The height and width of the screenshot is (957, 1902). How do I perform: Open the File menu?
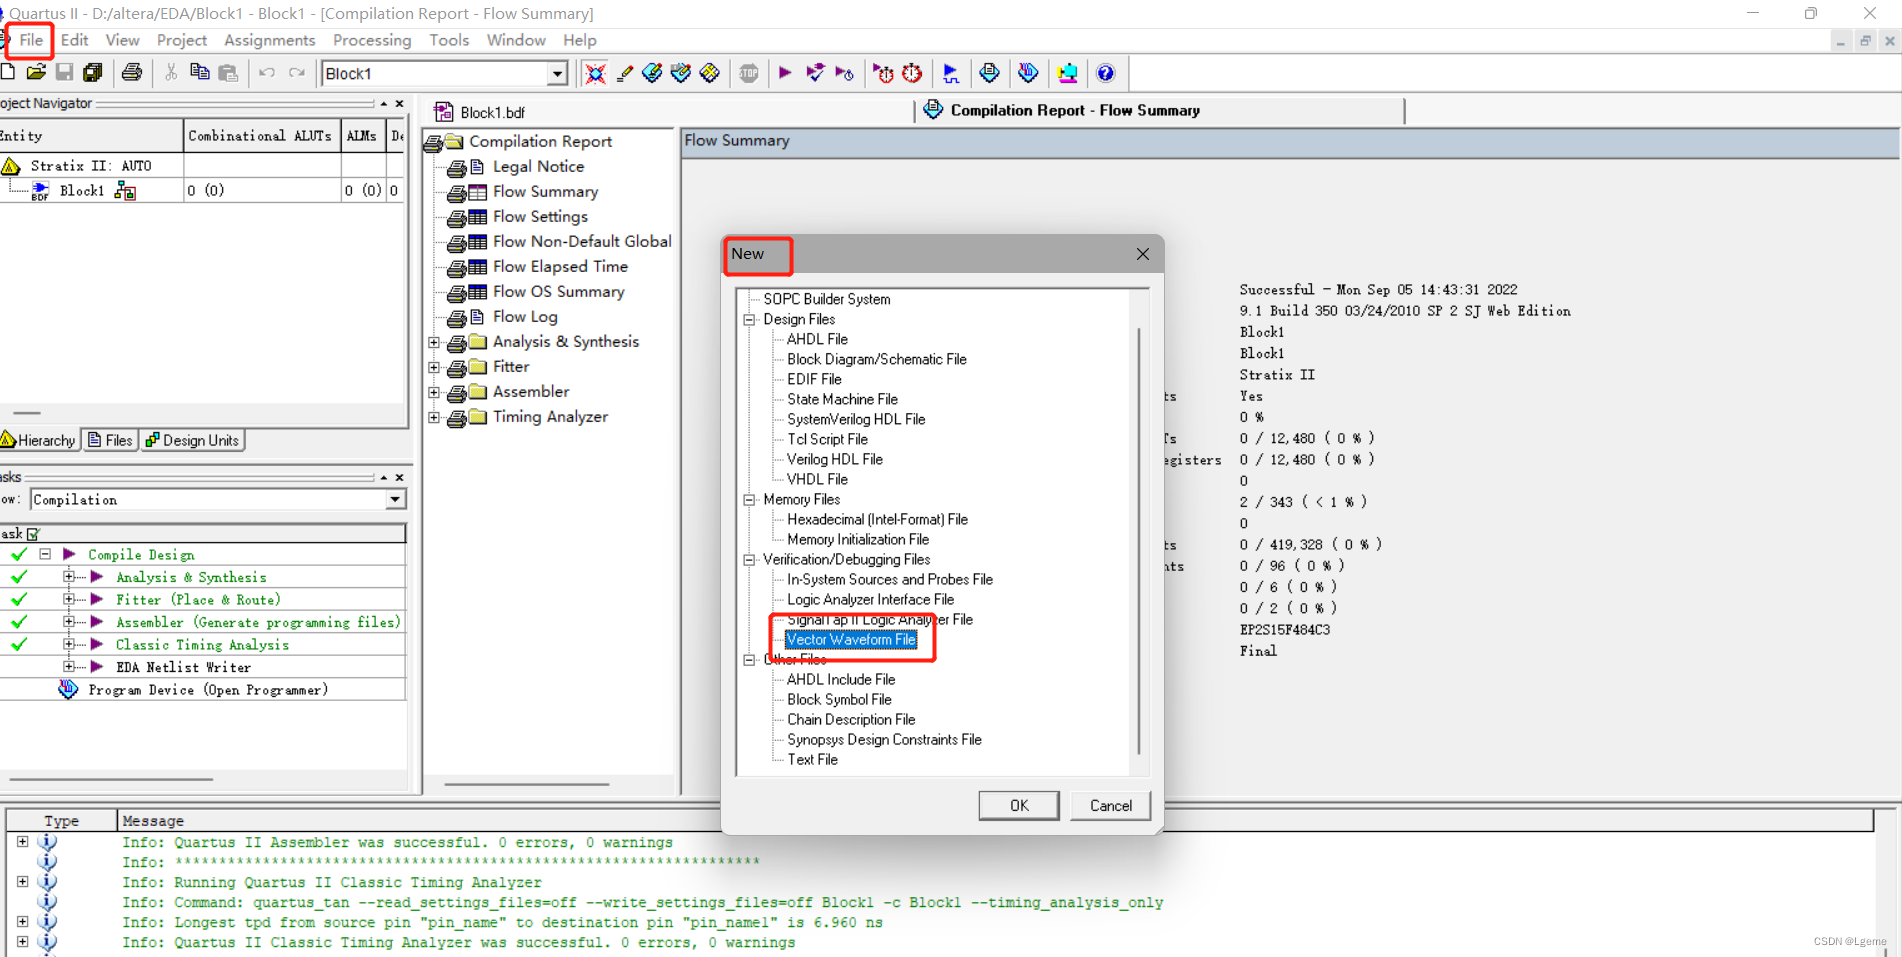29,40
